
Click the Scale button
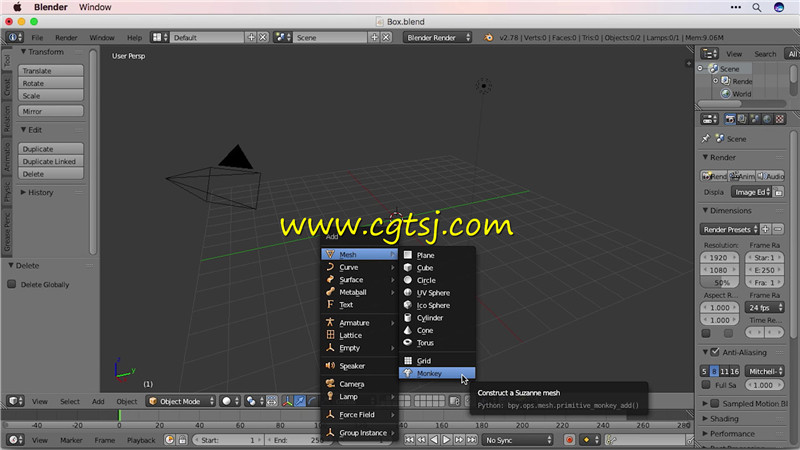tap(51, 95)
